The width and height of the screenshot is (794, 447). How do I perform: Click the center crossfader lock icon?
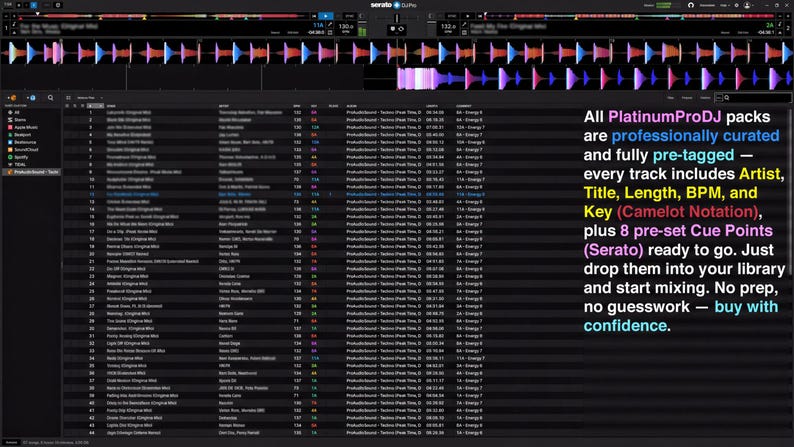392,29
